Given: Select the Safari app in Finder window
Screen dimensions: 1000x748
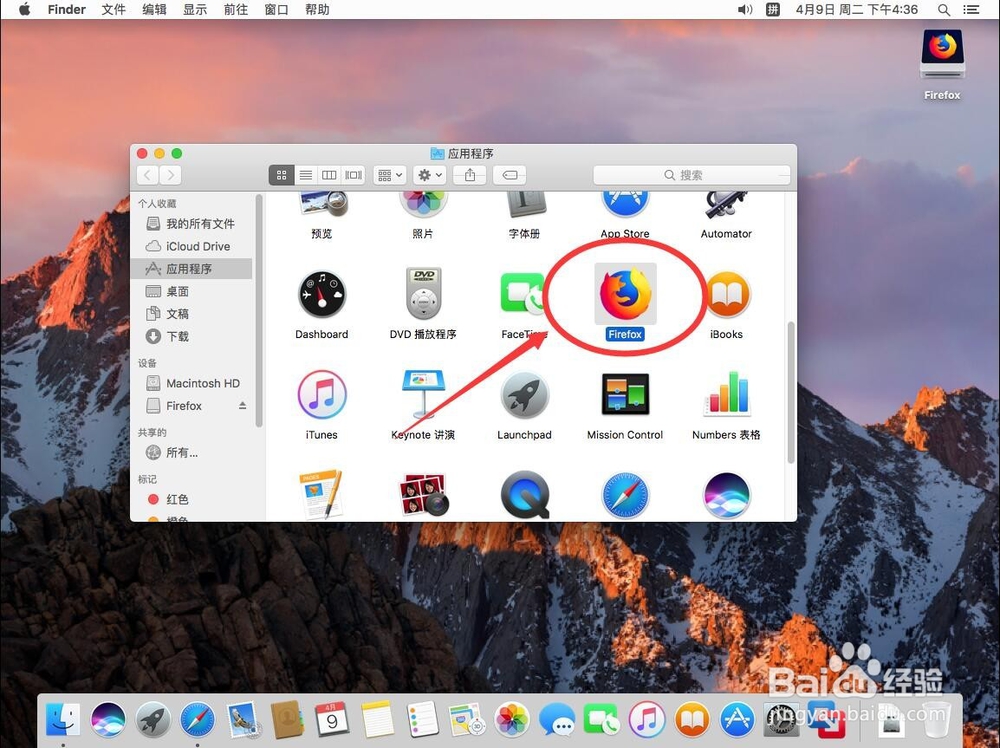Looking at the screenshot, I should pos(625,495).
